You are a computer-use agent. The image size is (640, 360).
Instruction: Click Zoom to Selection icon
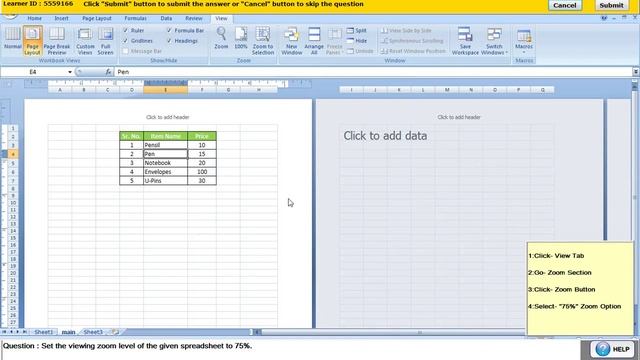263,40
